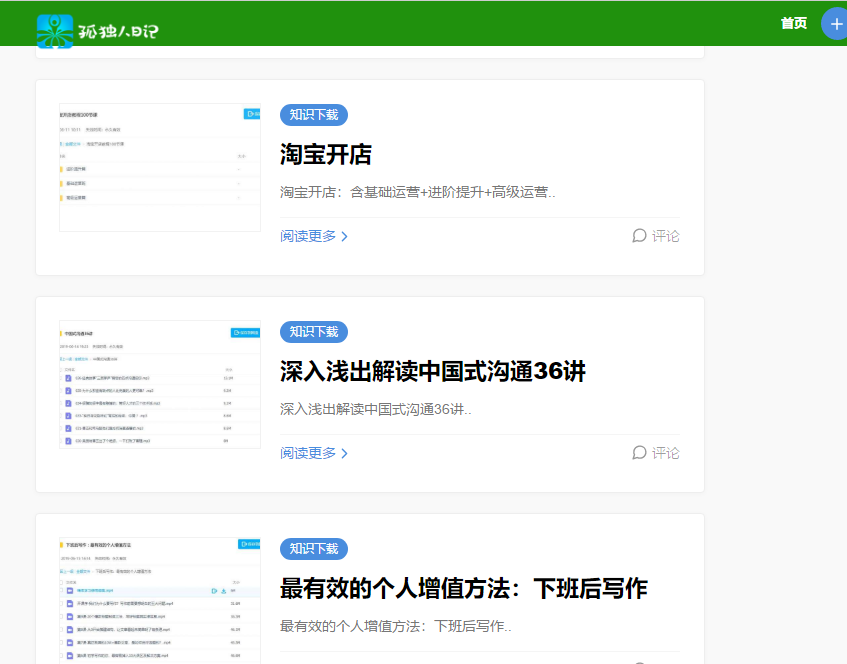847x664 pixels.
Task: Expand 阅读更多 chevron under 淘宝开店
Action: [344, 235]
